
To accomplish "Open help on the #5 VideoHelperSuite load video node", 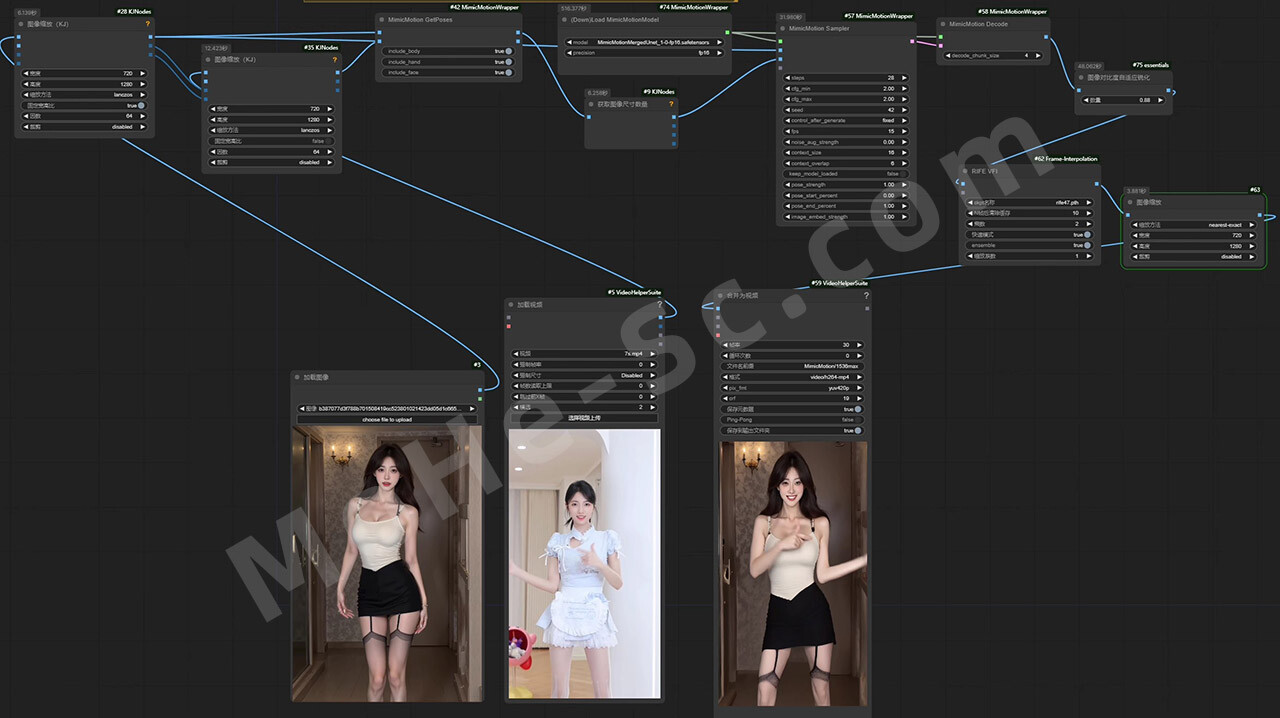I will point(659,303).
